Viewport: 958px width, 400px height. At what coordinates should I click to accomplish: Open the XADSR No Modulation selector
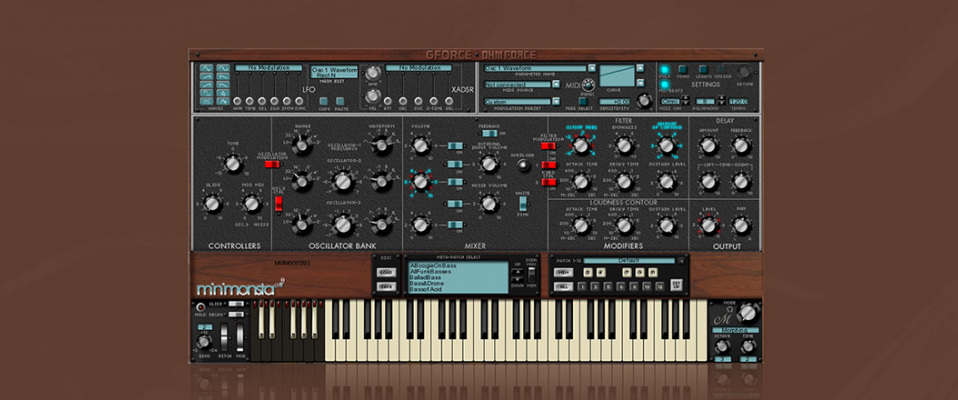click(419, 68)
